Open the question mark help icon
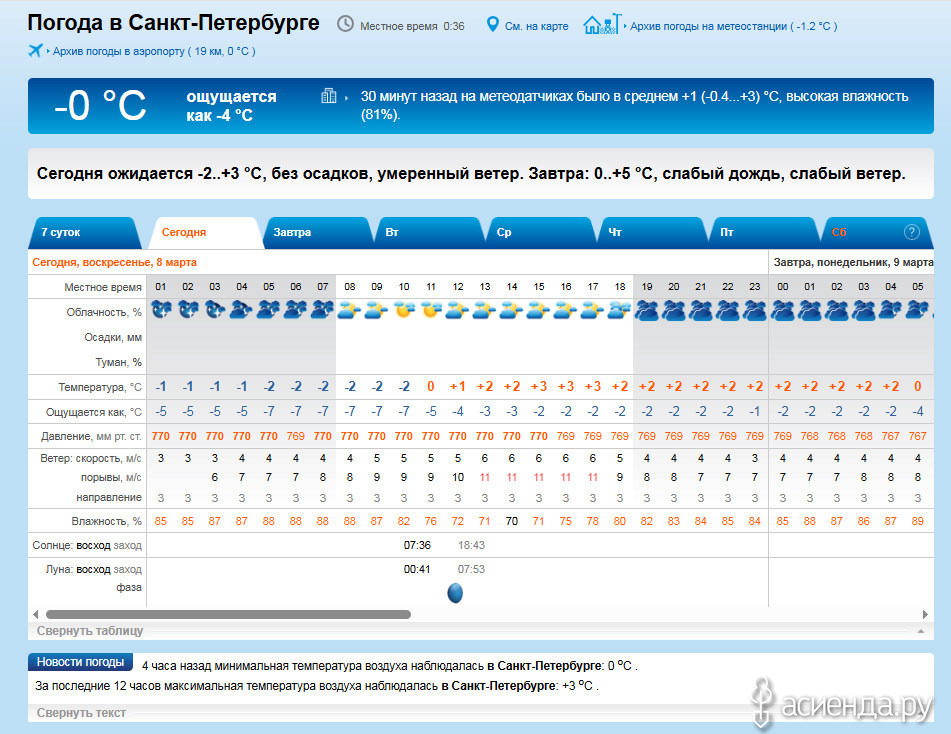 (911, 232)
